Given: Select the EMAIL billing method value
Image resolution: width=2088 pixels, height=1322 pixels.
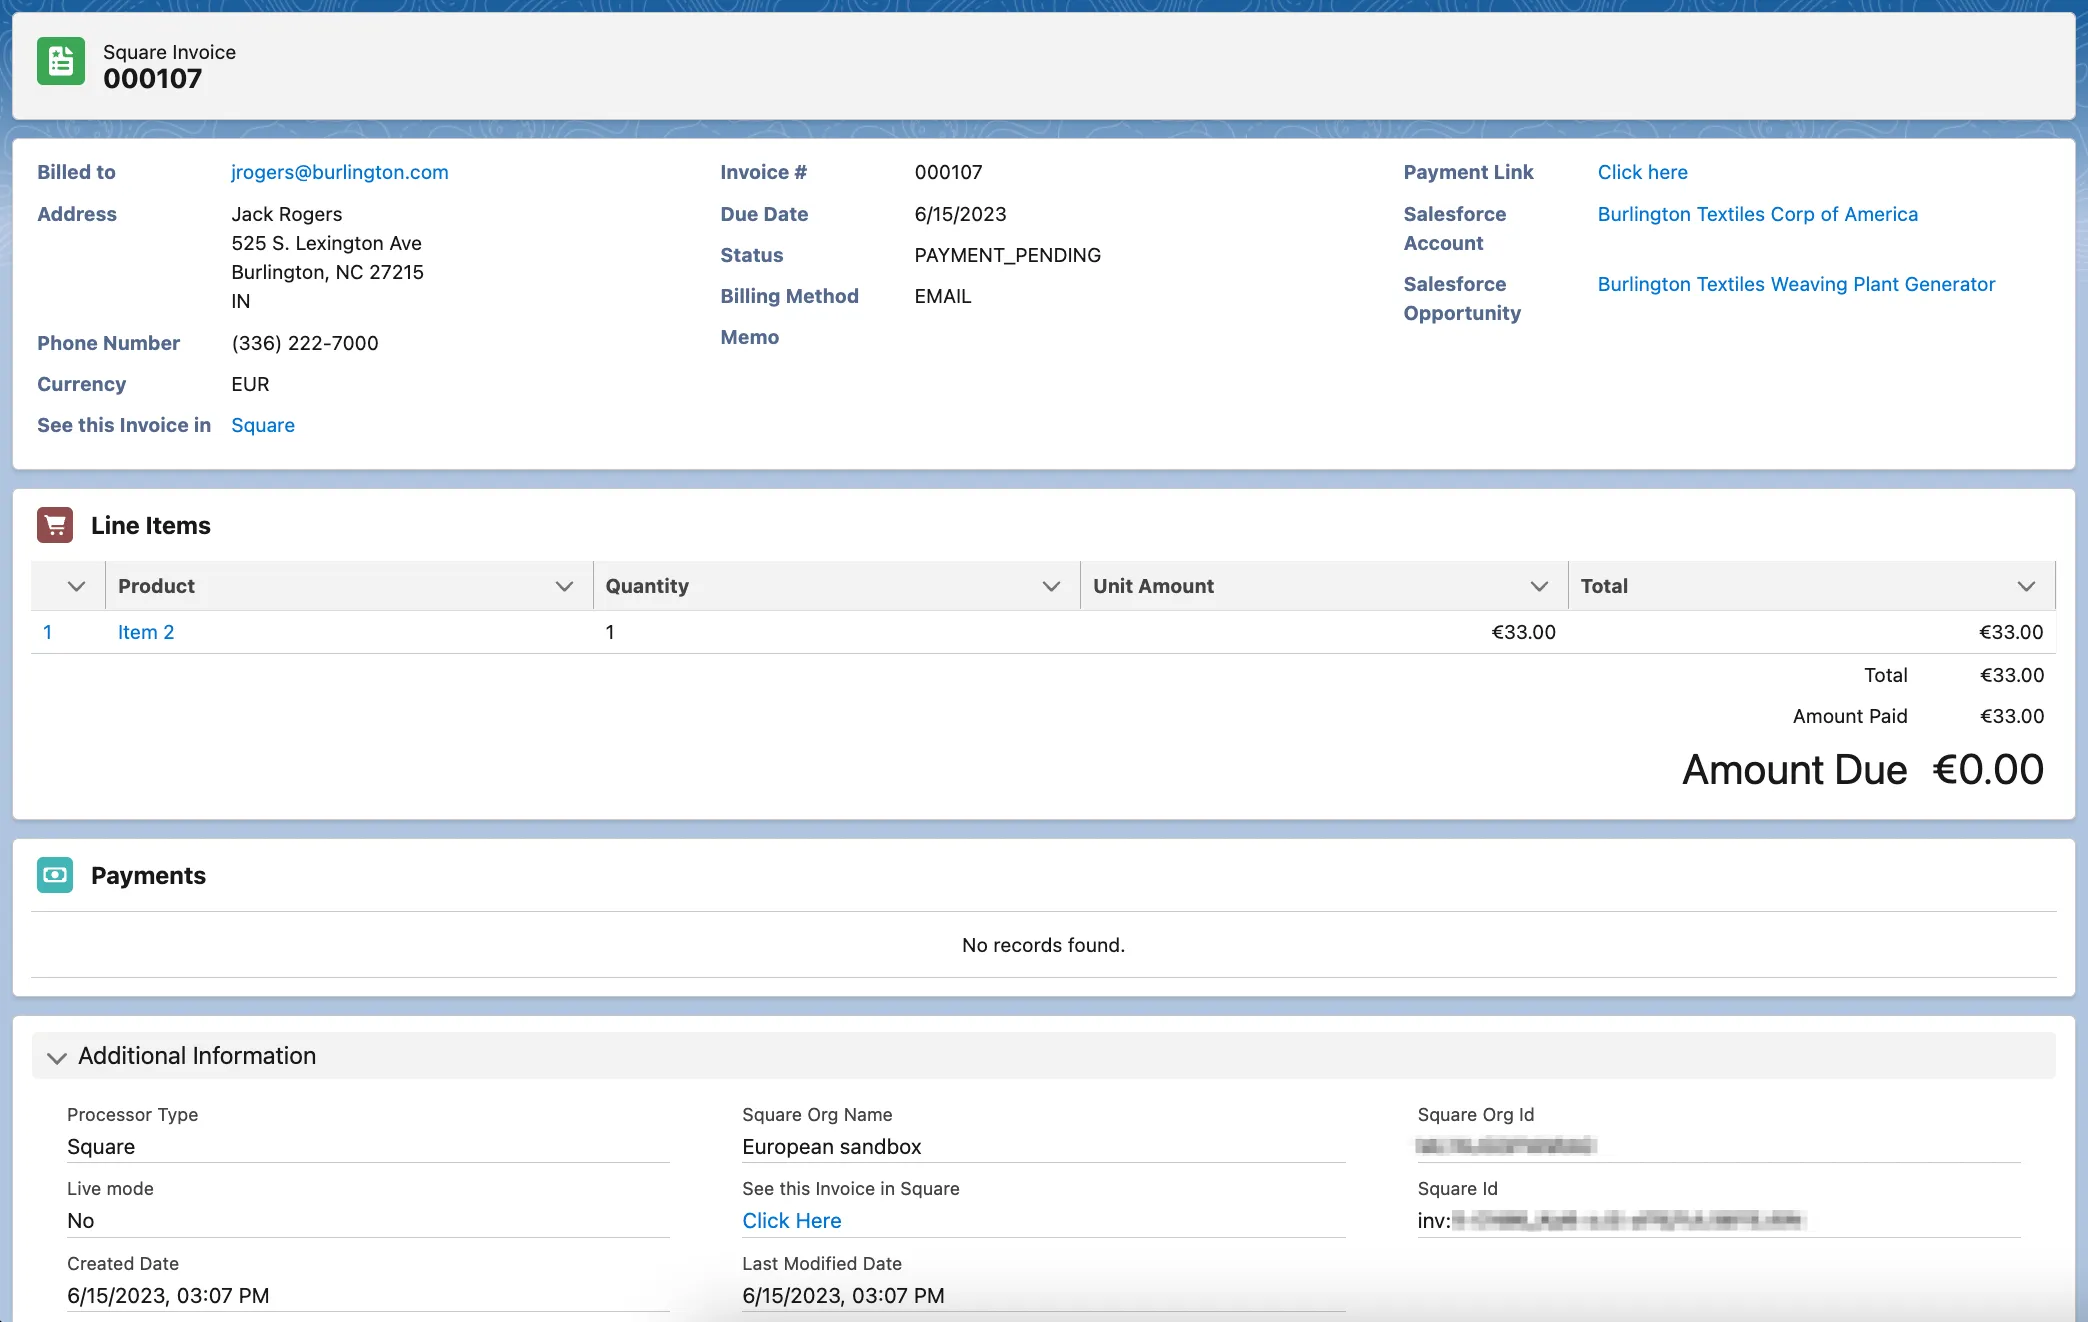Looking at the screenshot, I should click(x=943, y=296).
